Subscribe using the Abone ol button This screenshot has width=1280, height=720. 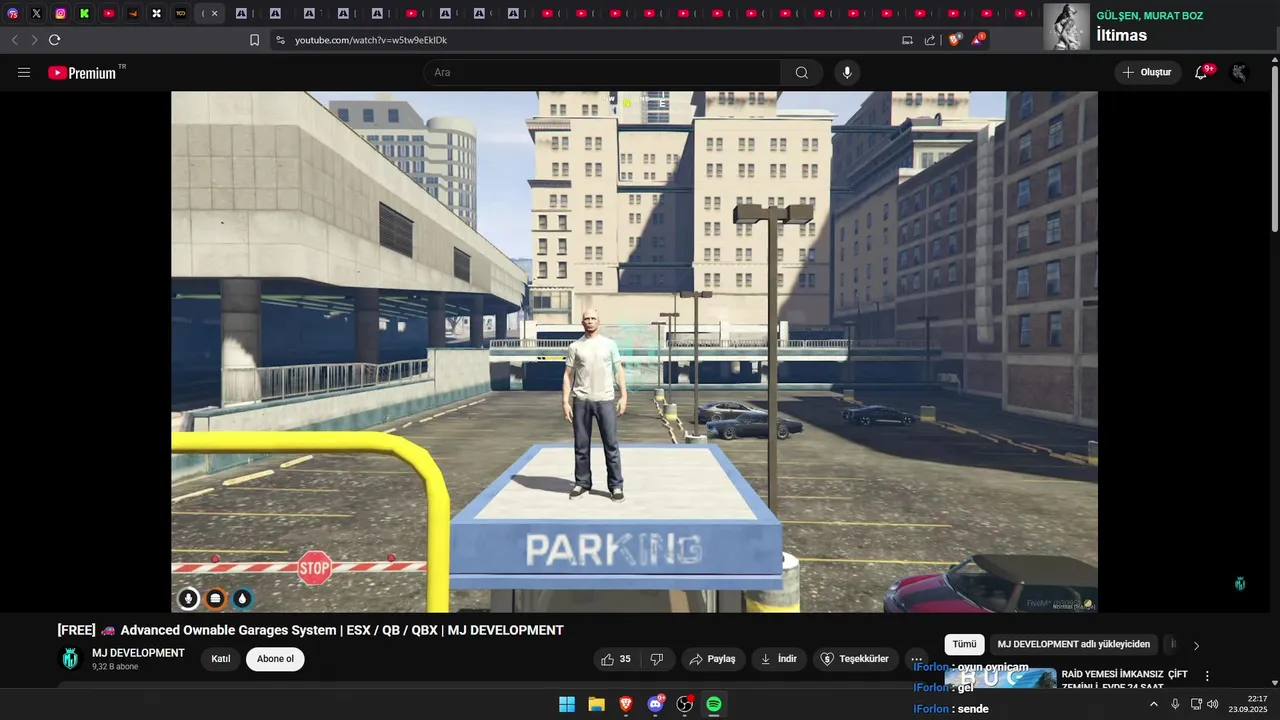pyautogui.click(x=275, y=659)
